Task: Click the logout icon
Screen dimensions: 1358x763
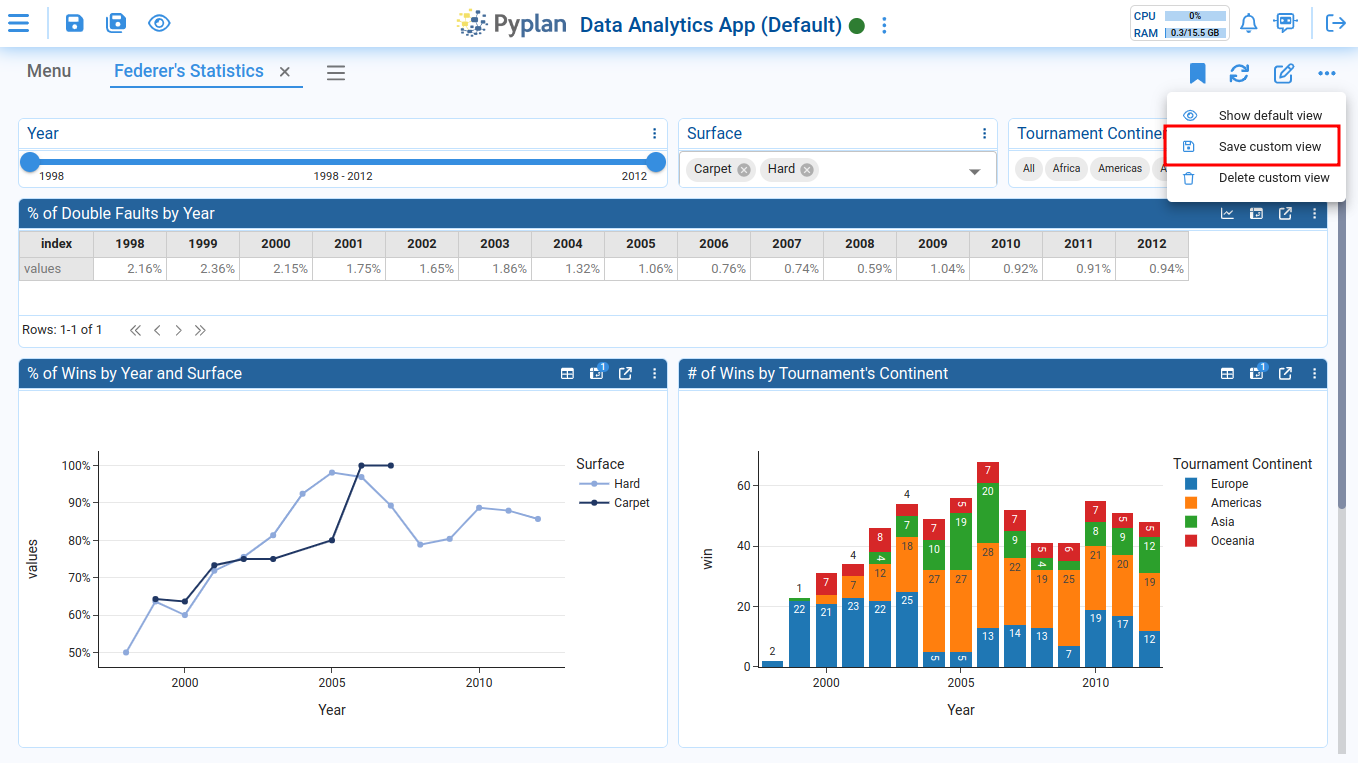Action: click(x=1335, y=23)
